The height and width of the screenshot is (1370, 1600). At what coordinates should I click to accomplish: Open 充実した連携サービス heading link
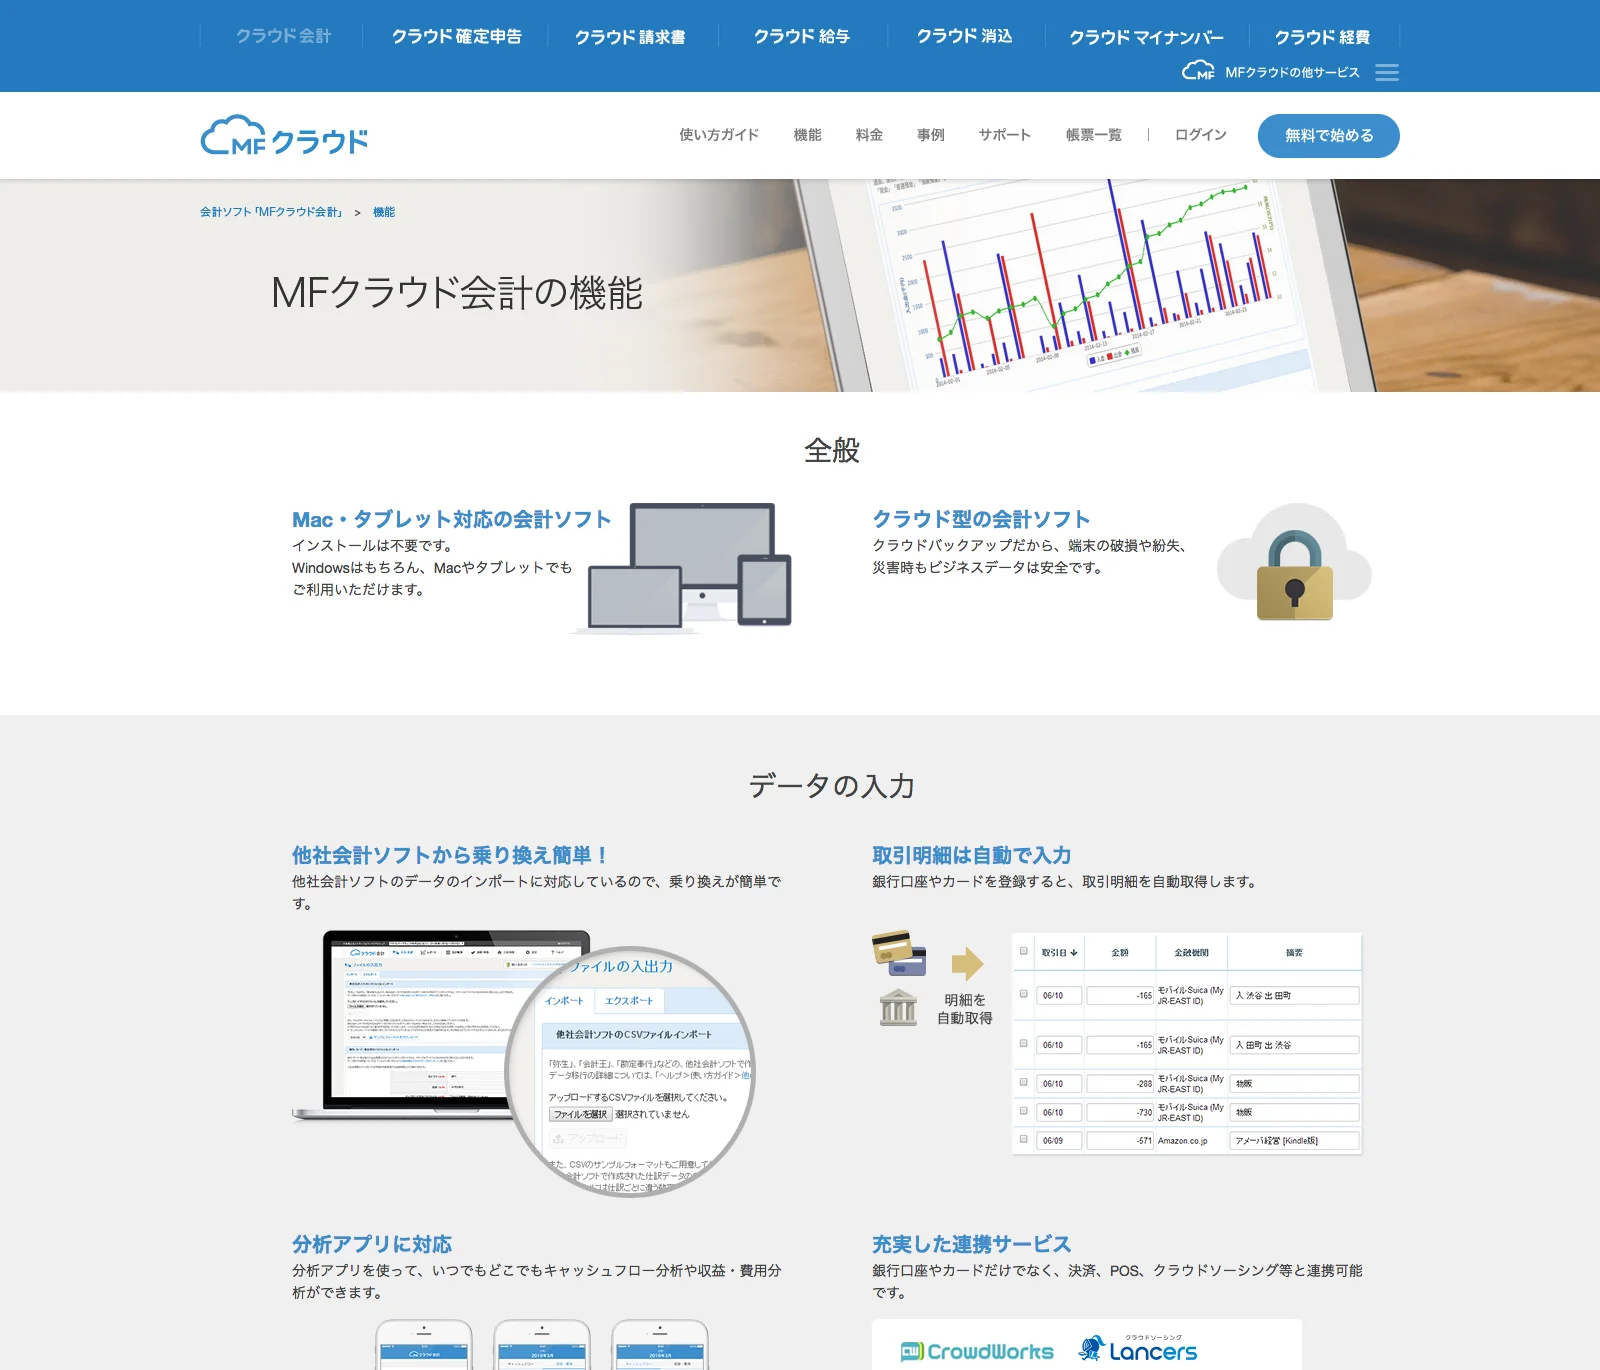(x=971, y=1244)
